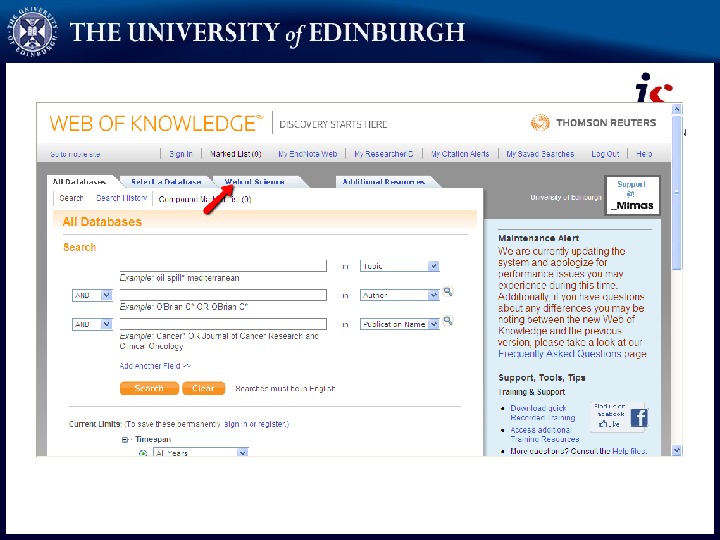
Task: Open the Web of Science tab
Action: point(255,182)
